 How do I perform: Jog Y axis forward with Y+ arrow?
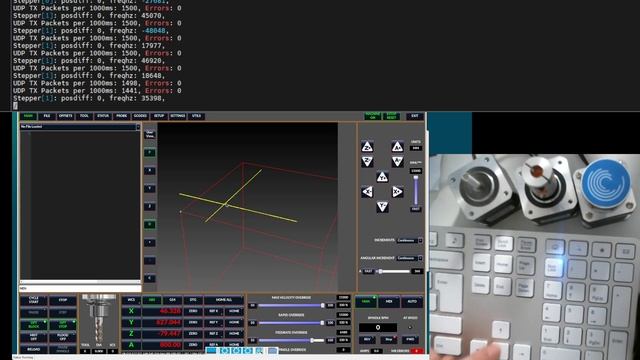pyautogui.click(x=382, y=177)
